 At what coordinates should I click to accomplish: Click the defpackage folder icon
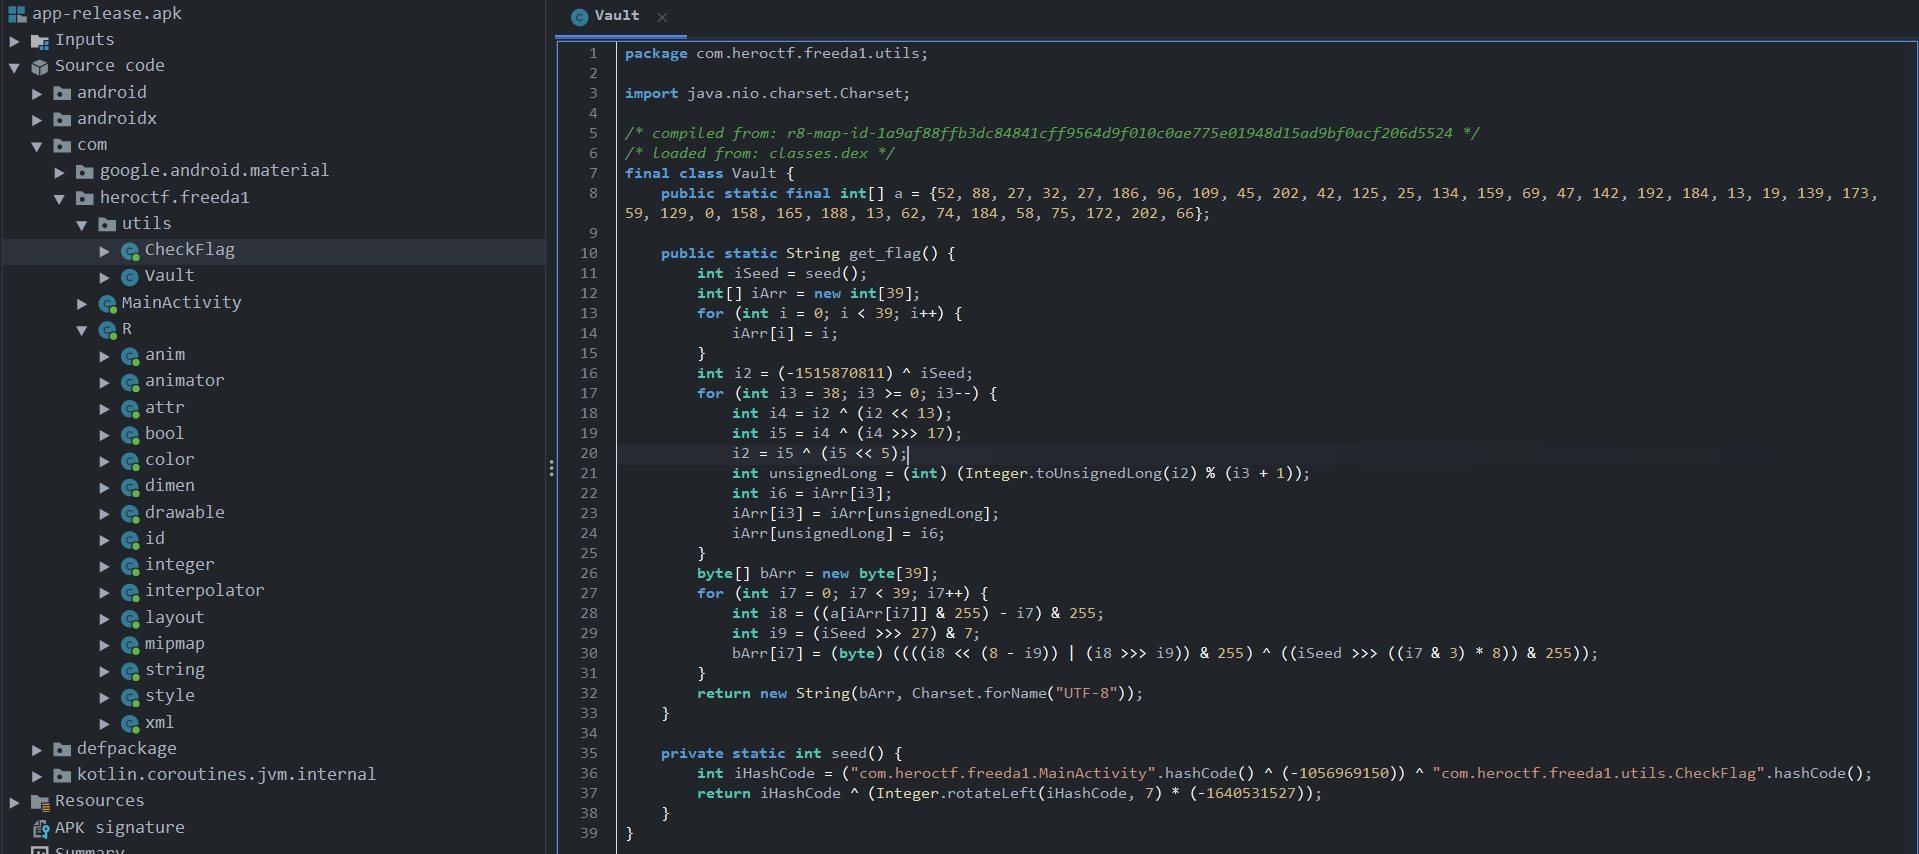(x=62, y=749)
